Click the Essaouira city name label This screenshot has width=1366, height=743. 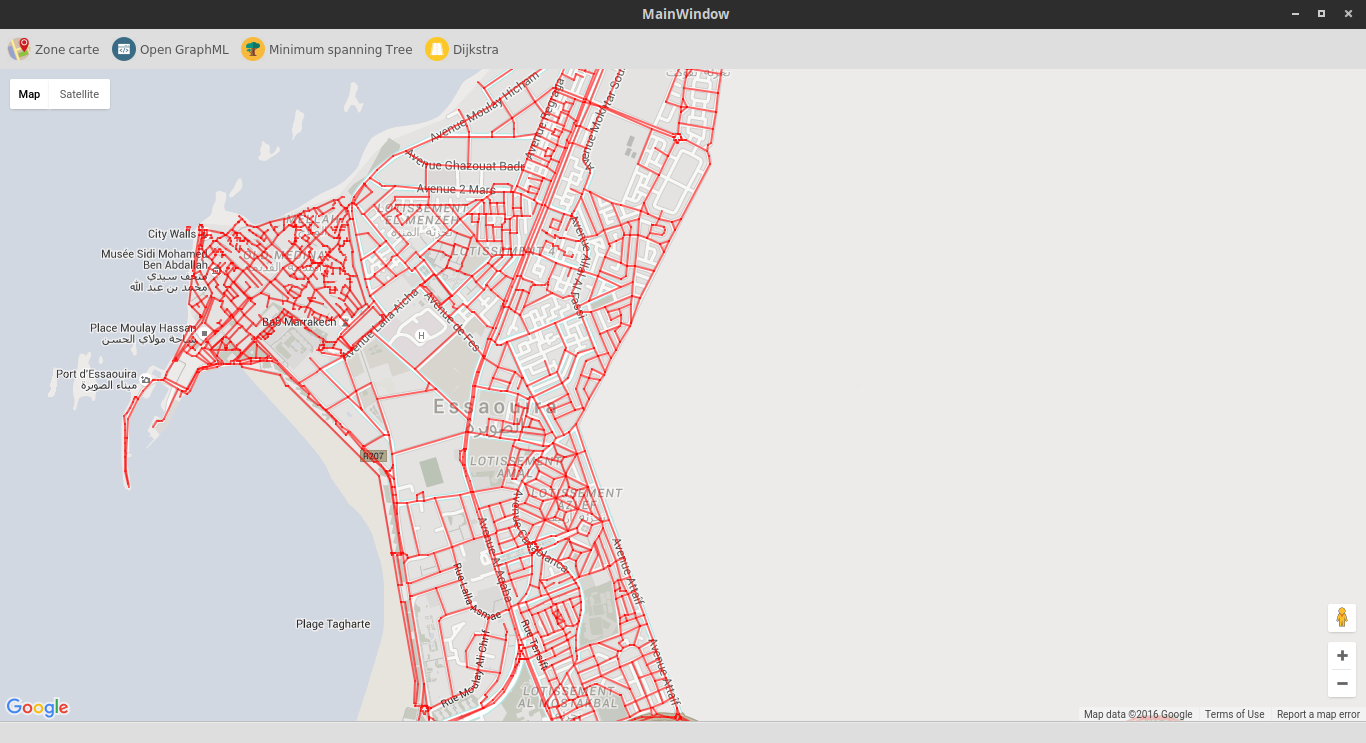tap(497, 407)
